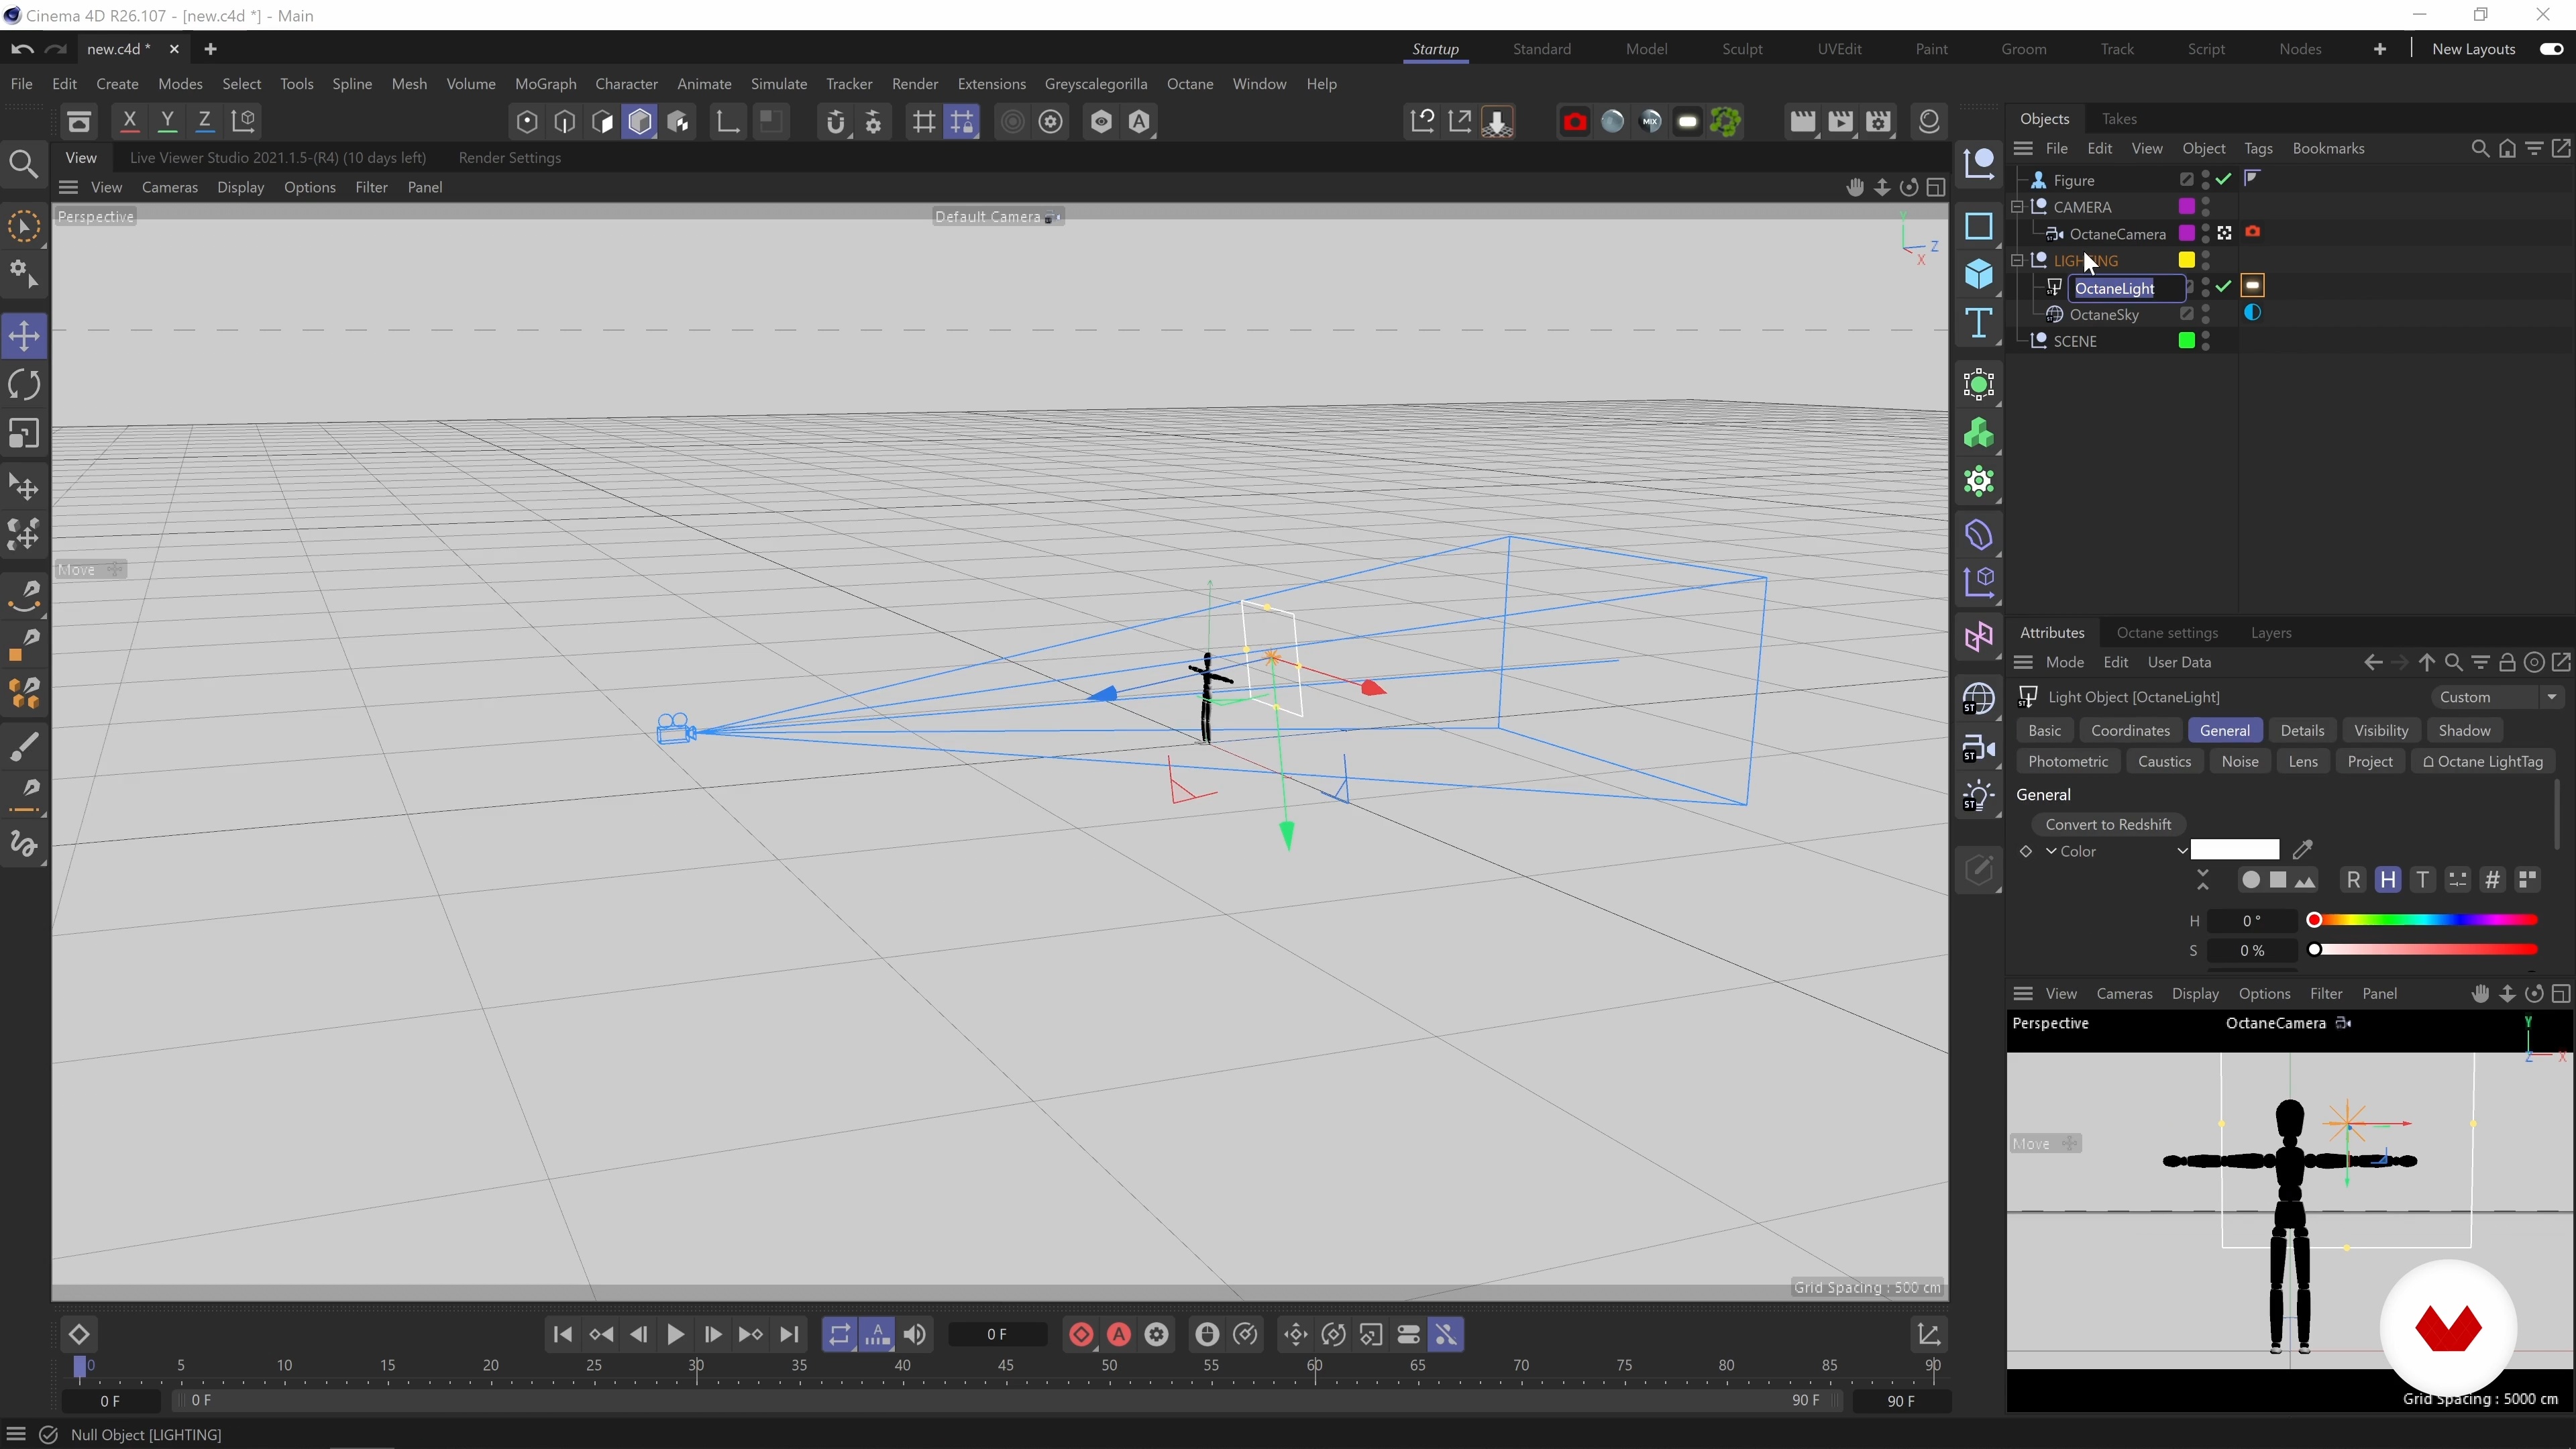Open the Takes tab
The width and height of the screenshot is (2576, 1449).
2119,119
